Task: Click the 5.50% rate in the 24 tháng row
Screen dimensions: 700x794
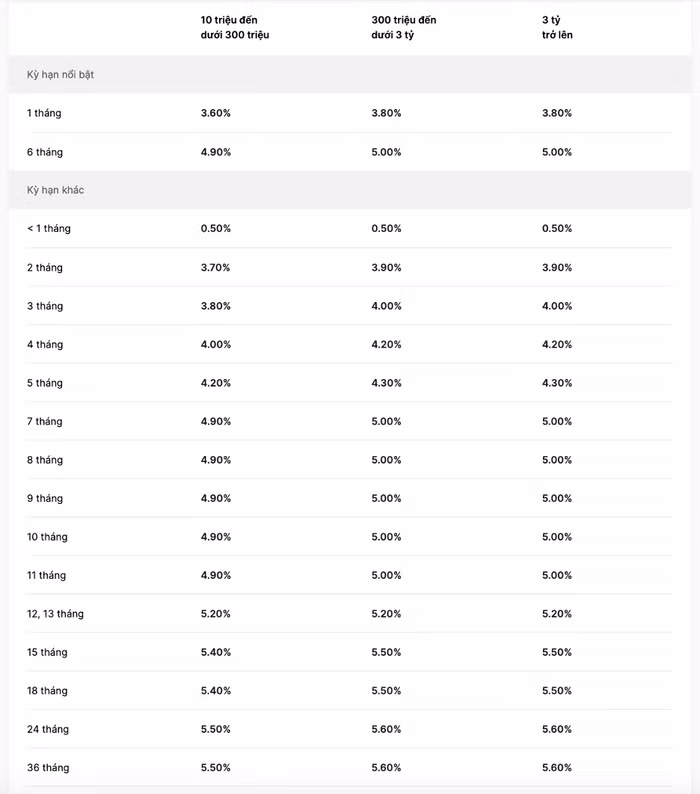Action: 215,729
